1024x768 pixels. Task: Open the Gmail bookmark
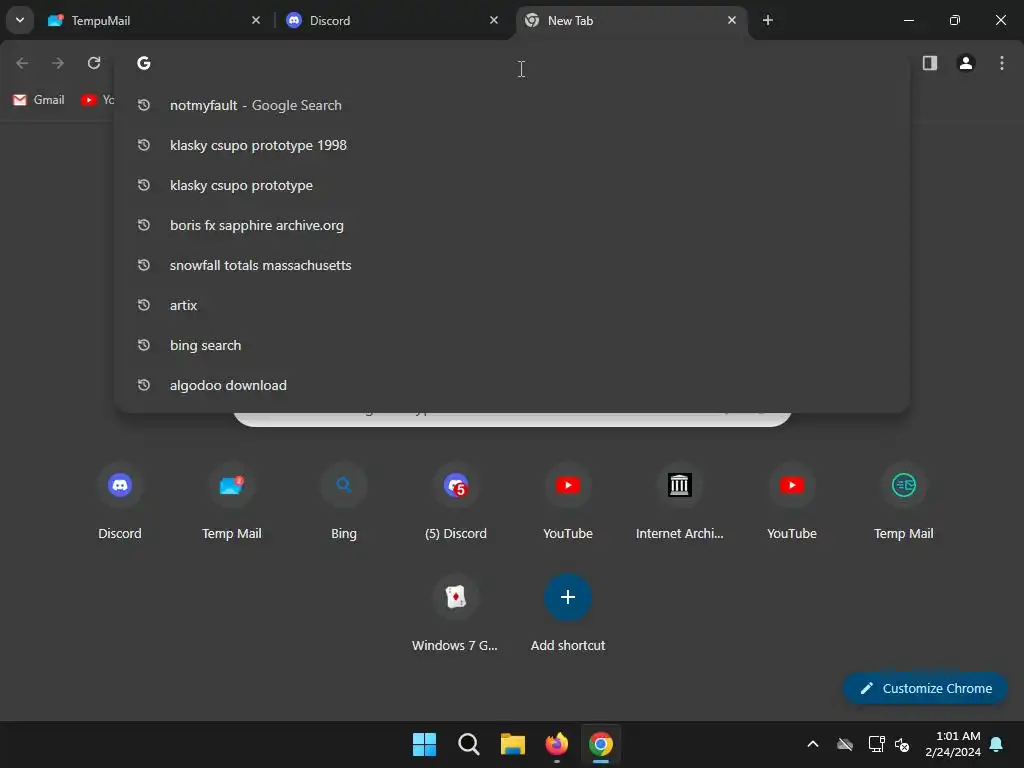[39, 100]
